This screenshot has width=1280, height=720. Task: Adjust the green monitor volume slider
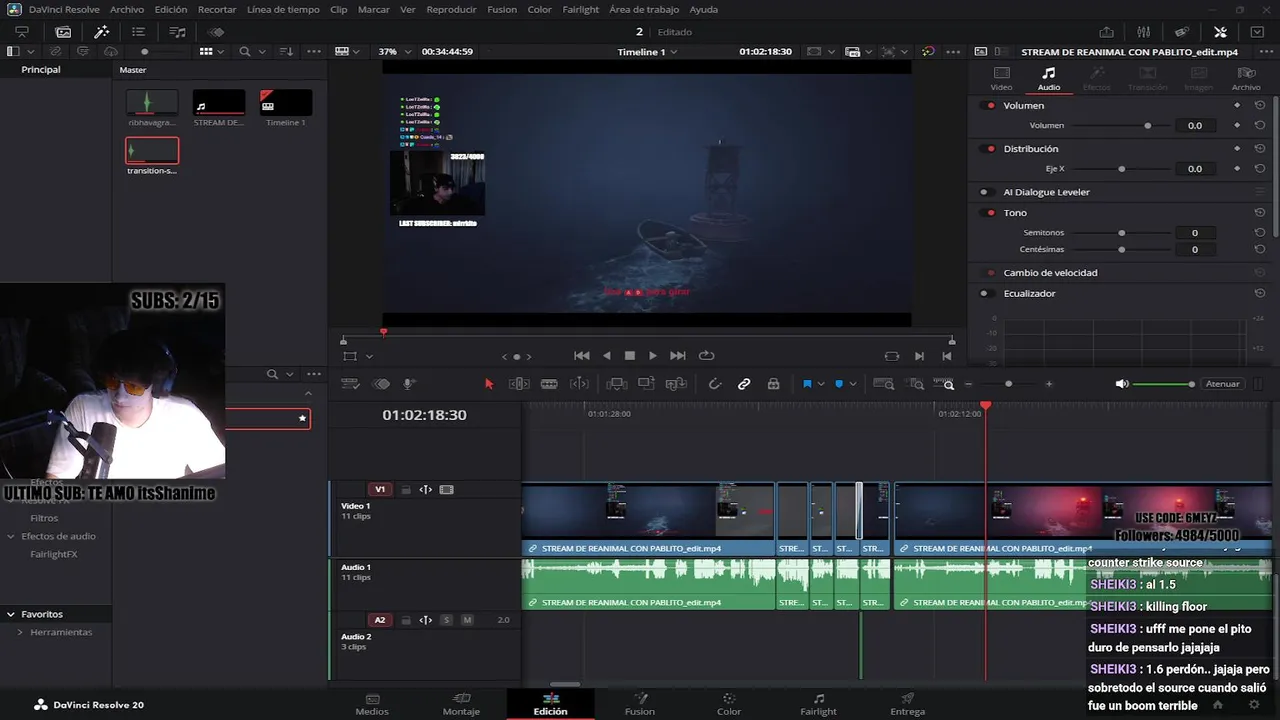1163,384
